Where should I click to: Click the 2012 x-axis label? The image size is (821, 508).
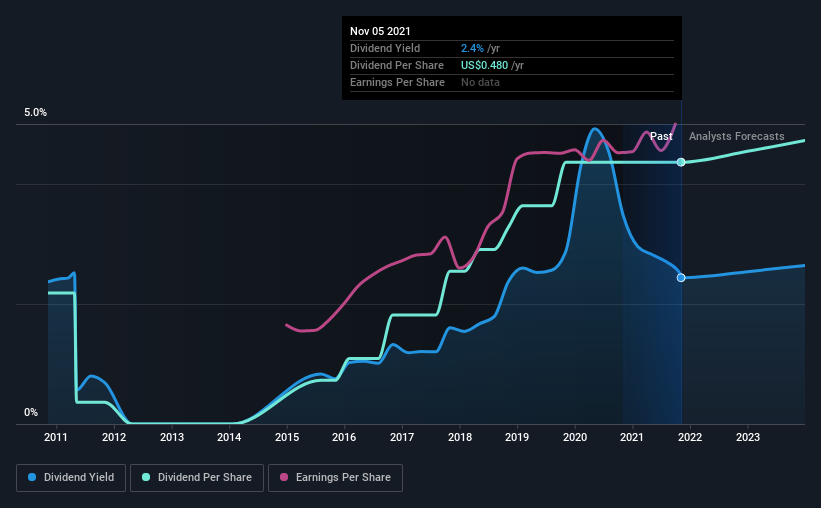point(114,437)
